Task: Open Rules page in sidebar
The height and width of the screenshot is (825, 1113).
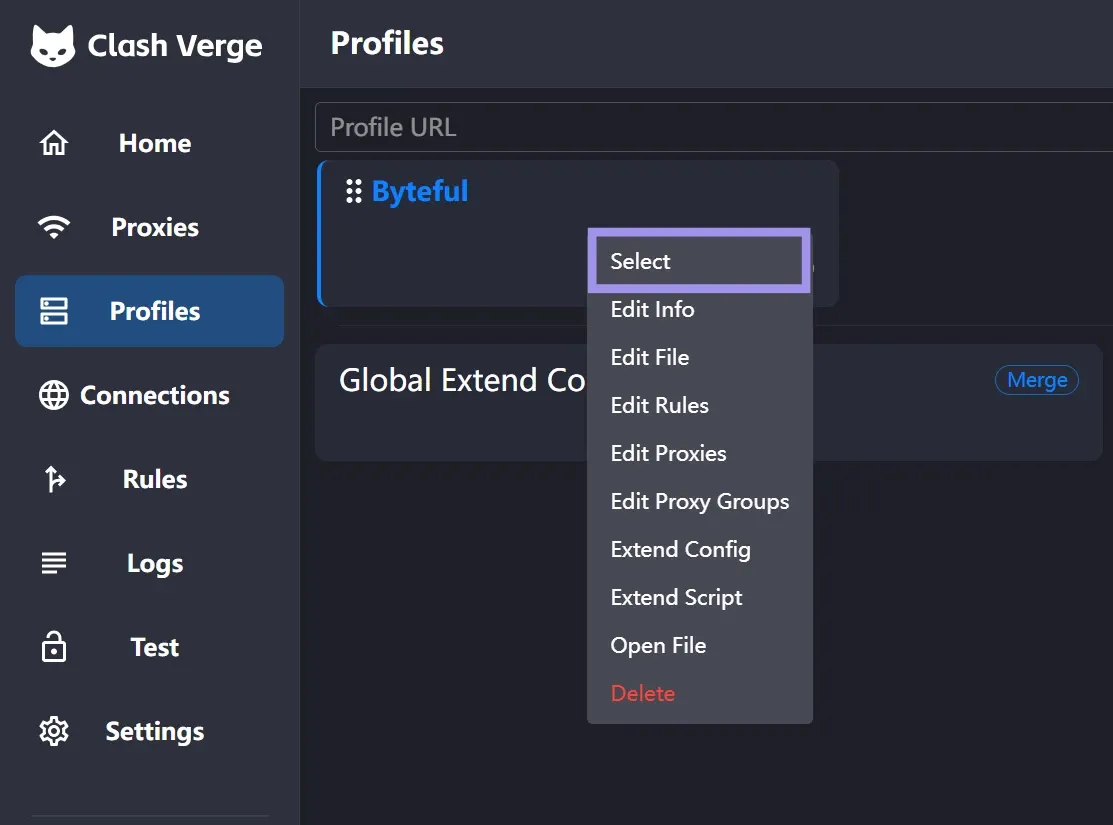Action: pyautogui.click(x=149, y=479)
